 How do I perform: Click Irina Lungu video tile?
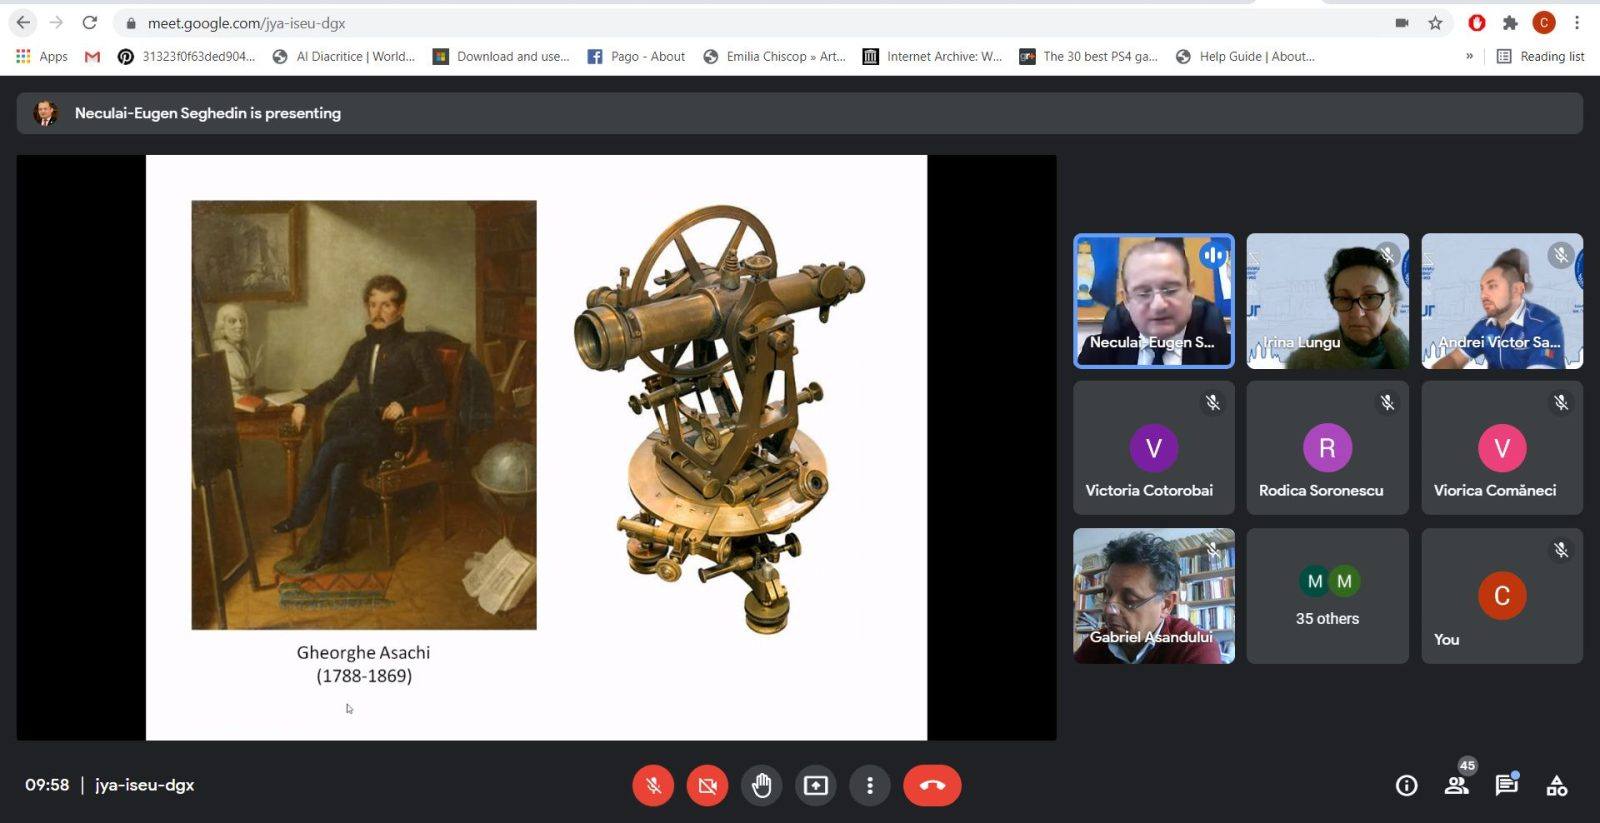point(1327,301)
